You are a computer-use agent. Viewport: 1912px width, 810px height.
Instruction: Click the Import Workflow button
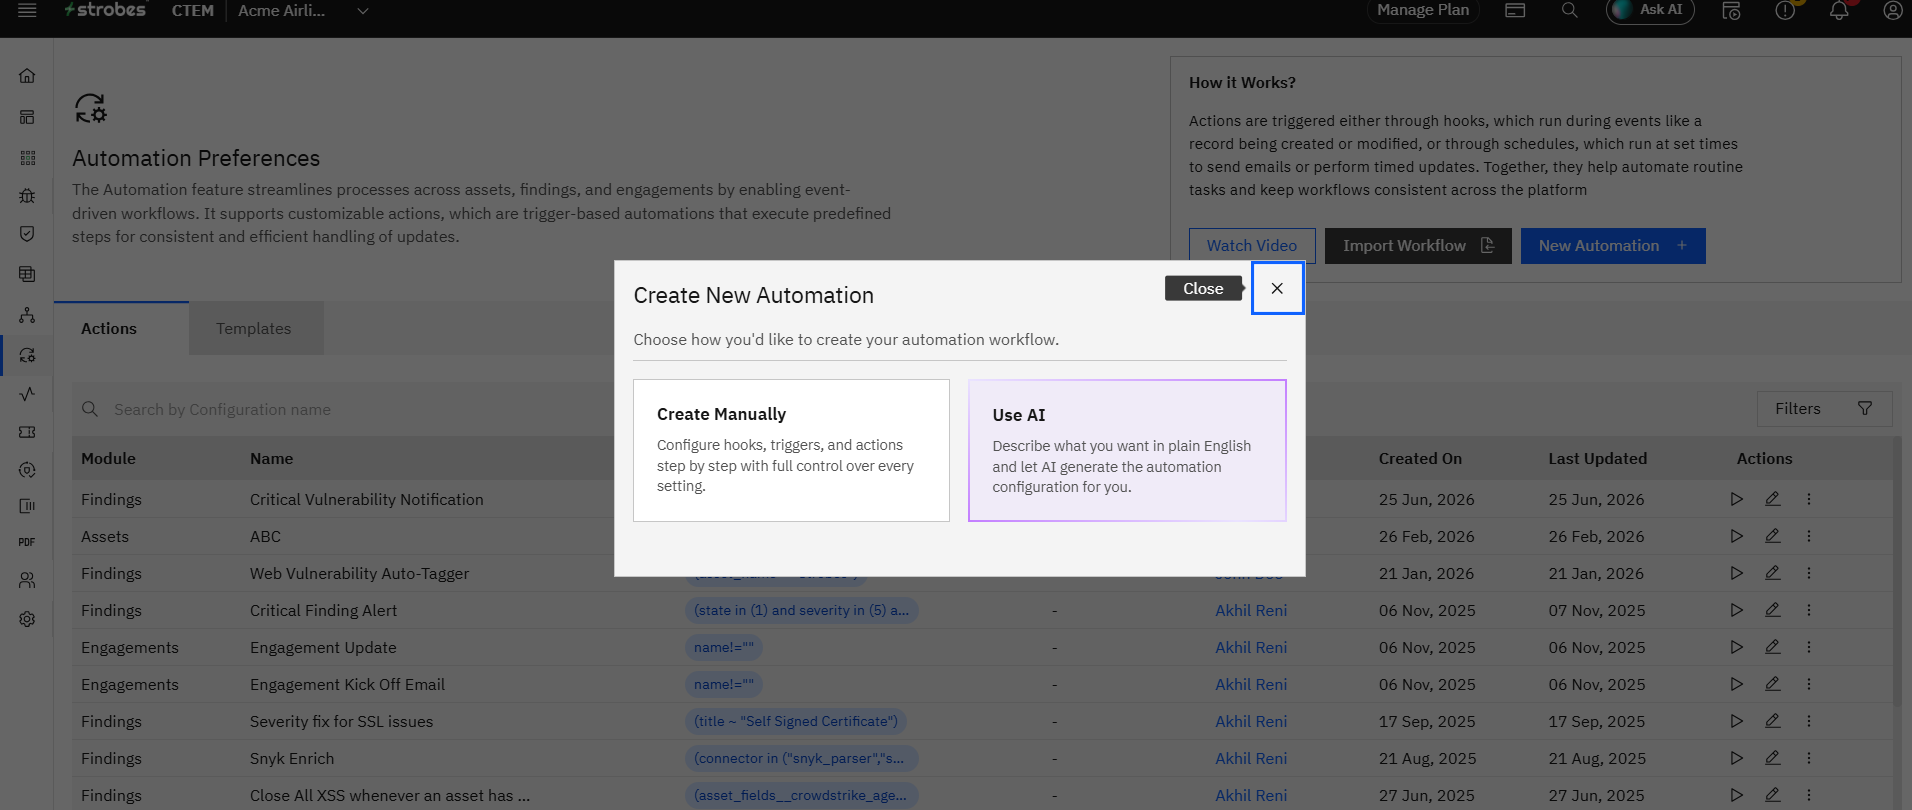[1418, 246]
